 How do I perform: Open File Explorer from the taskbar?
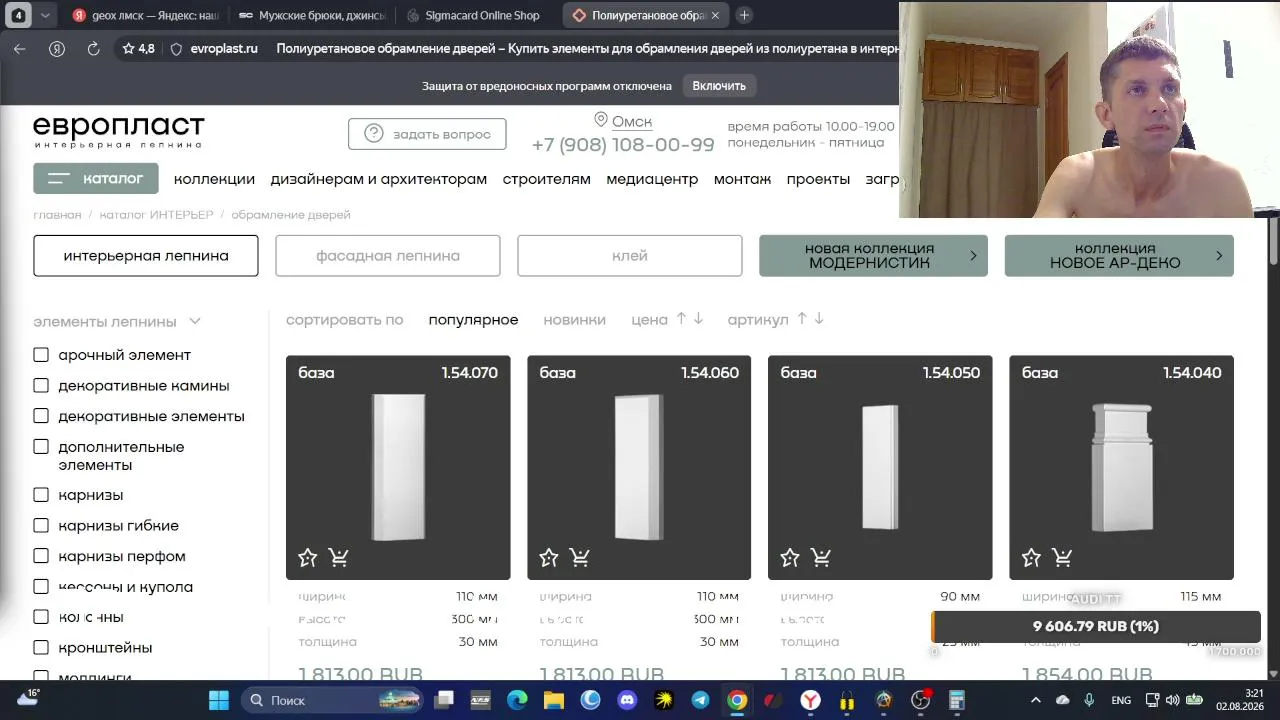[554, 700]
